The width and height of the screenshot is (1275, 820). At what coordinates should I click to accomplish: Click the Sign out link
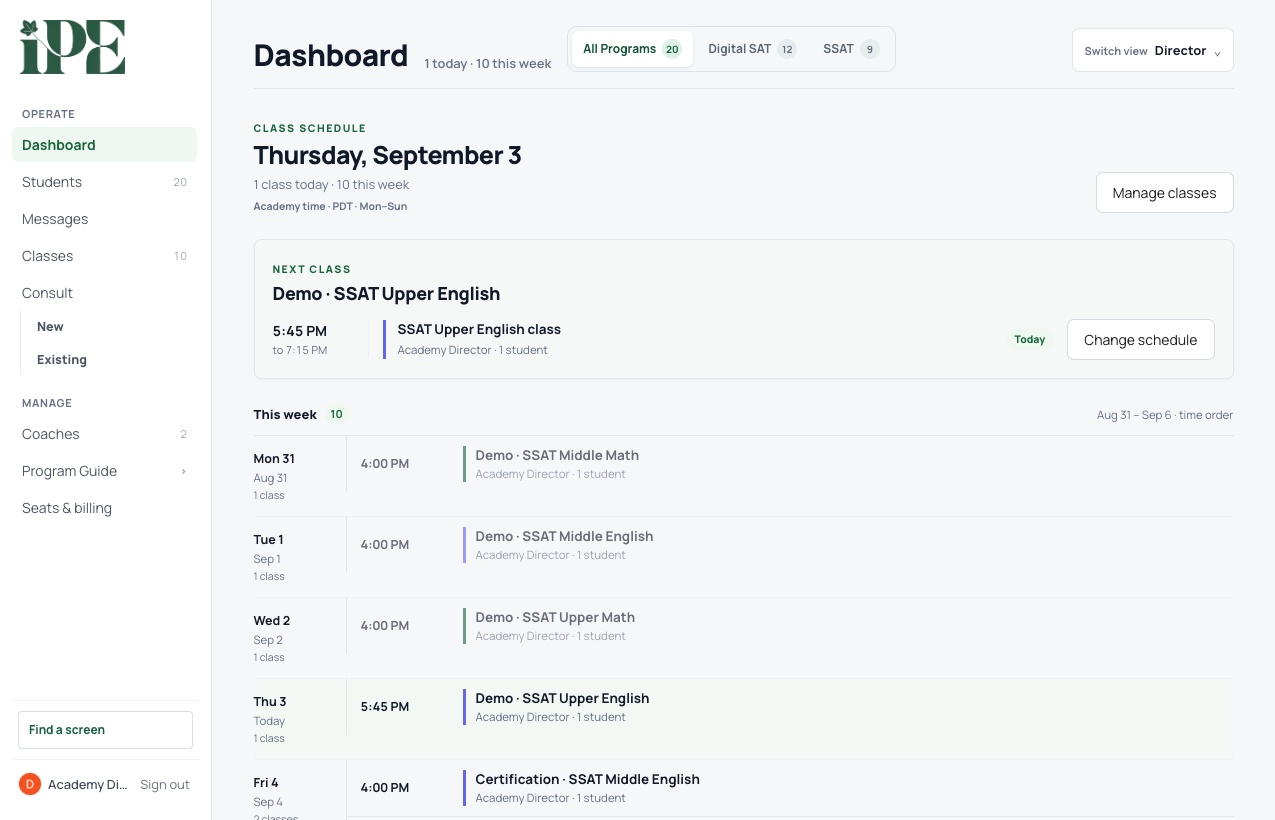click(165, 785)
